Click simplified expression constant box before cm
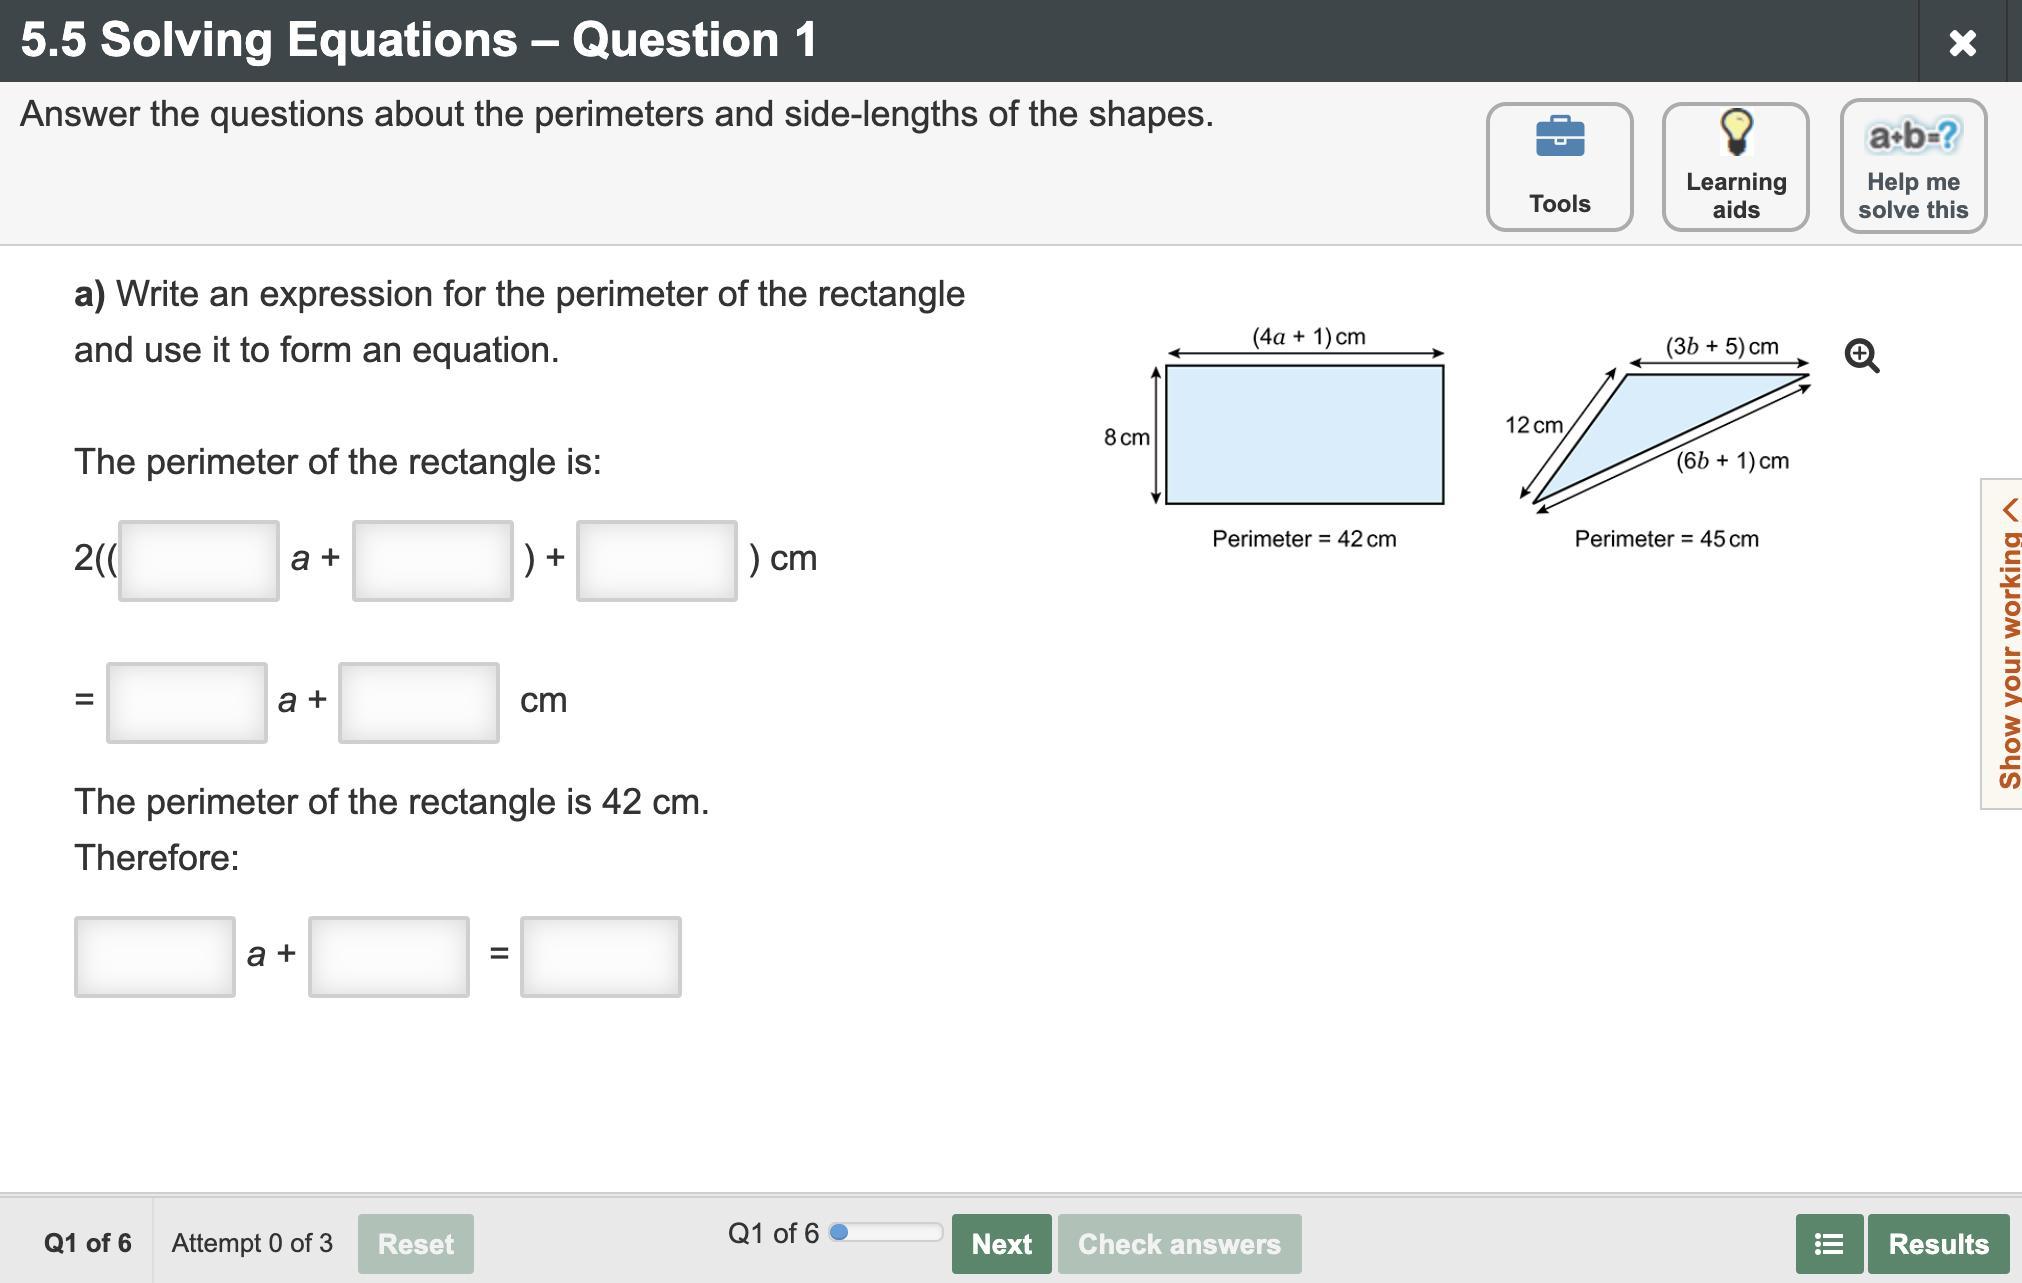This screenshot has width=2022, height=1283. [x=418, y=702]
